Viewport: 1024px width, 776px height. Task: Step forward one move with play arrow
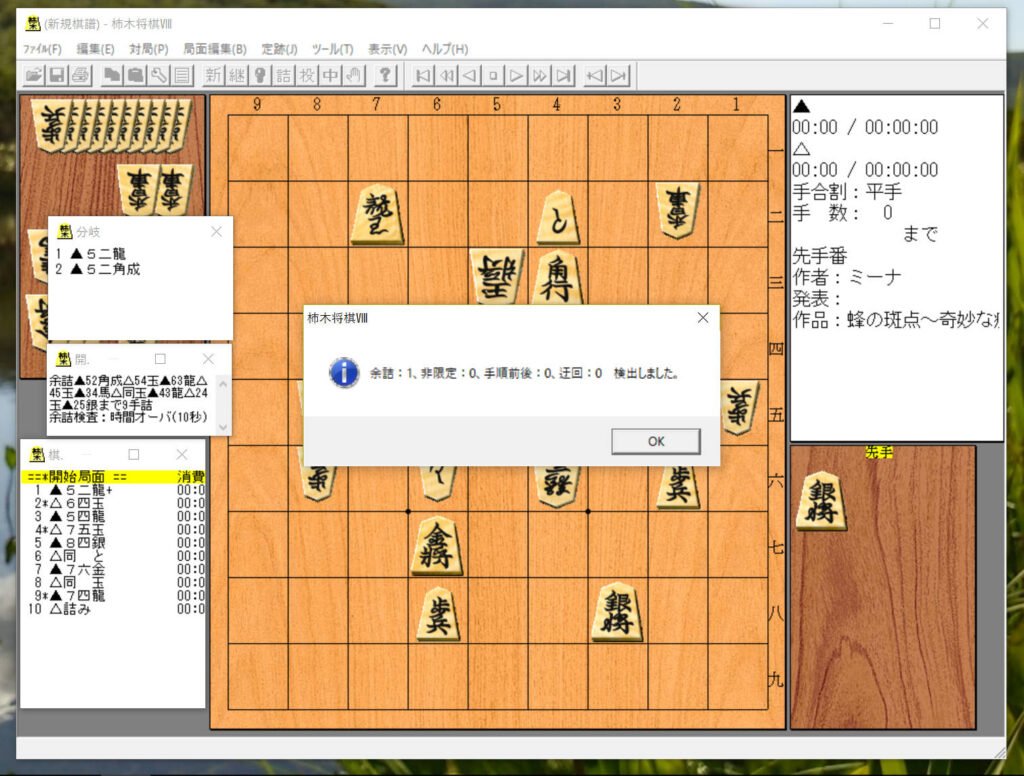(516, 75)
